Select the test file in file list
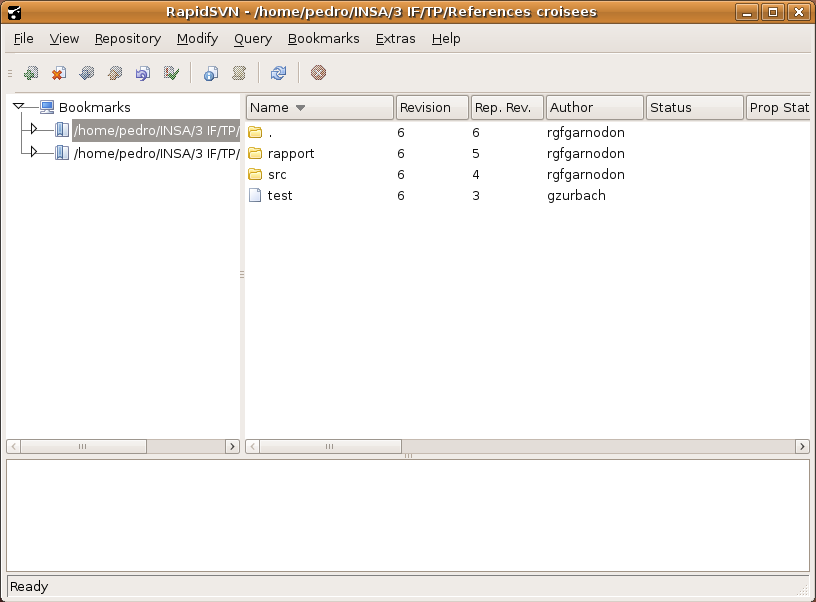 279,196
